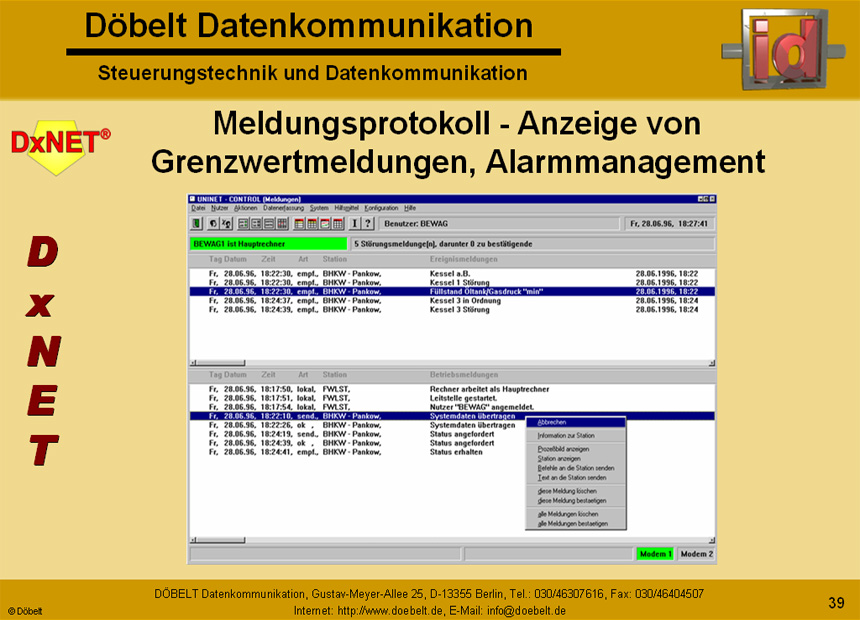Open the Nutzer menu

(x=219, y=208)
